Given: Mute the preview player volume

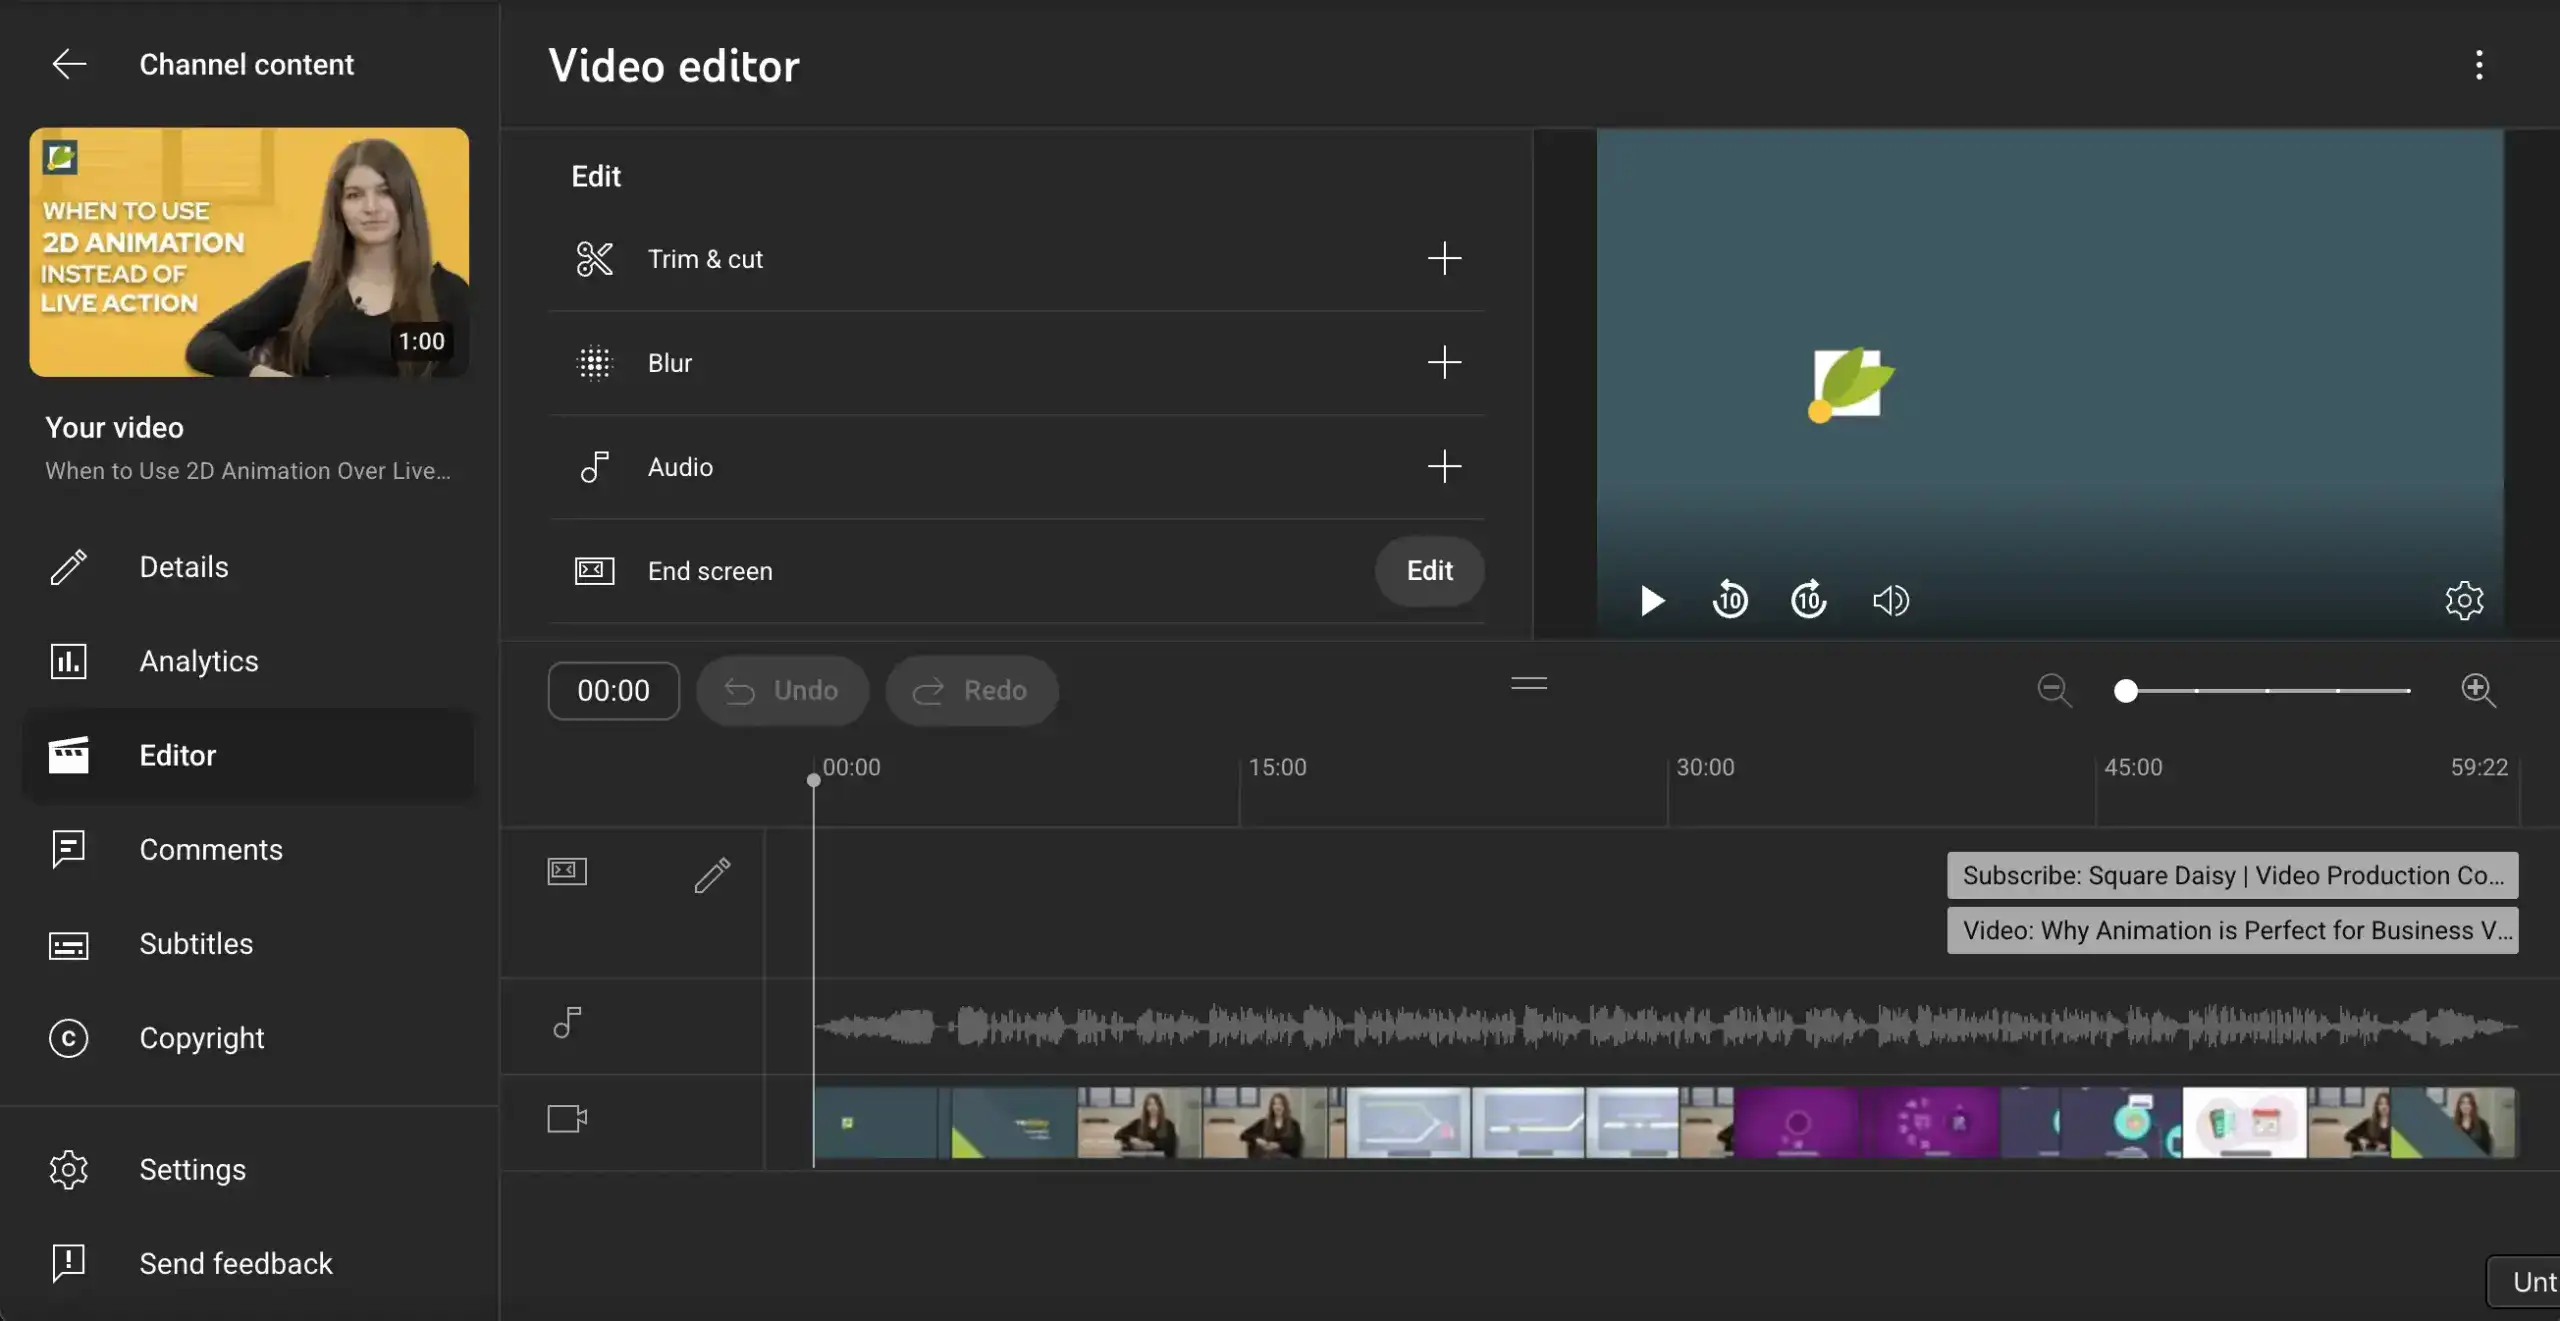Looking at the screenshot, I should 1890,600.
